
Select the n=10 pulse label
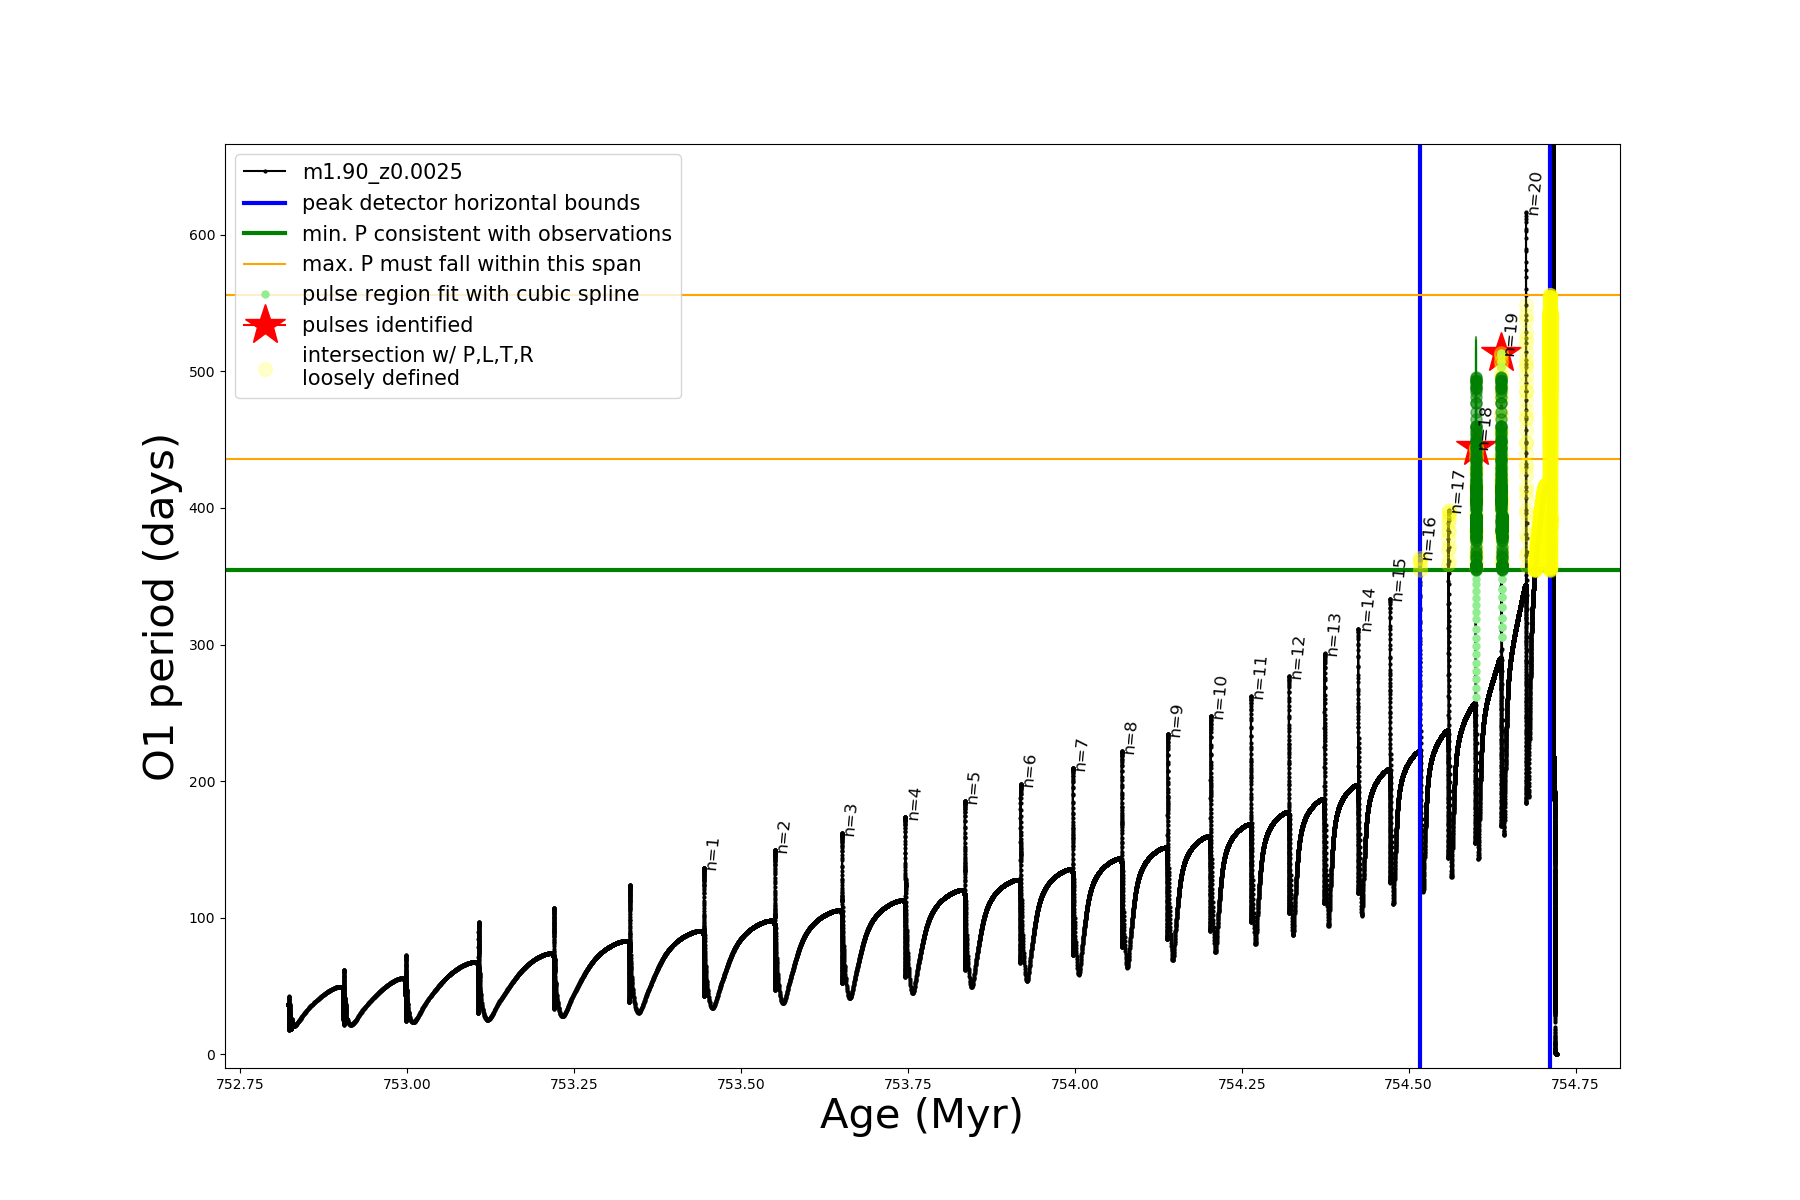point(1219,697)
